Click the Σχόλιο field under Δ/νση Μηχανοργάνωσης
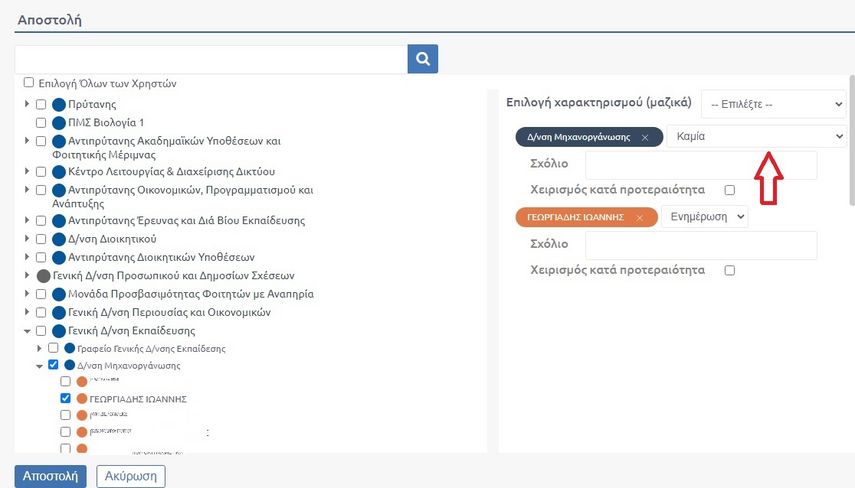Screen dimensions: 855x488 click(x=700, y=165)
